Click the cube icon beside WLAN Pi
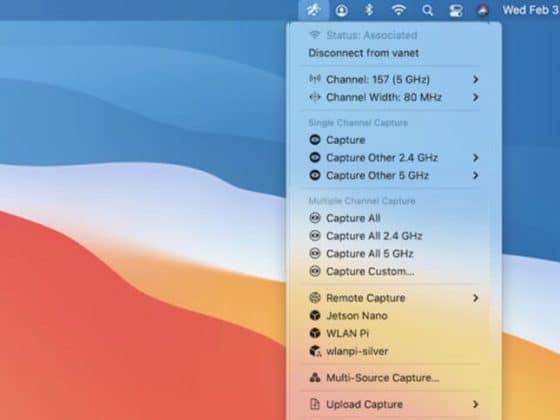This screenshot has height=420, width=560. (x=315, y=333)
